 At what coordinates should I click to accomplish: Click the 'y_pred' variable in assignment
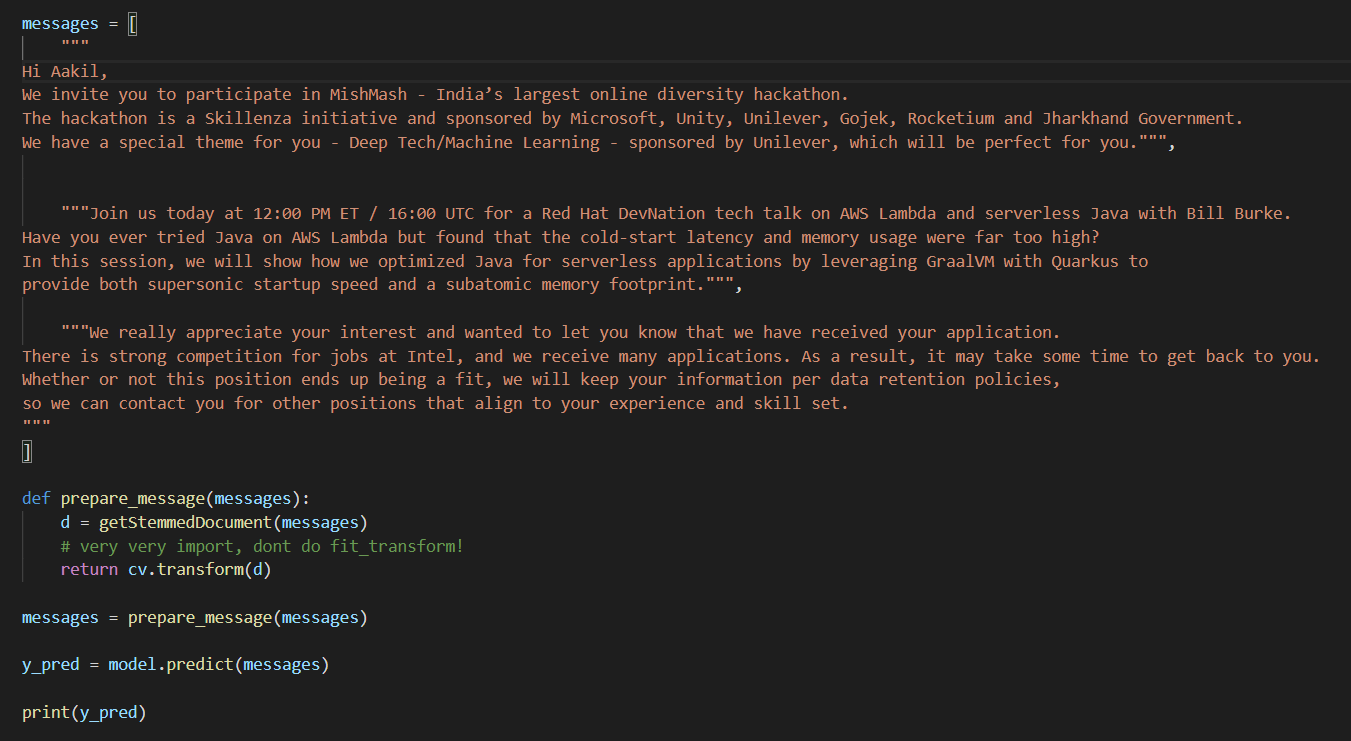[x=51, y=665]
